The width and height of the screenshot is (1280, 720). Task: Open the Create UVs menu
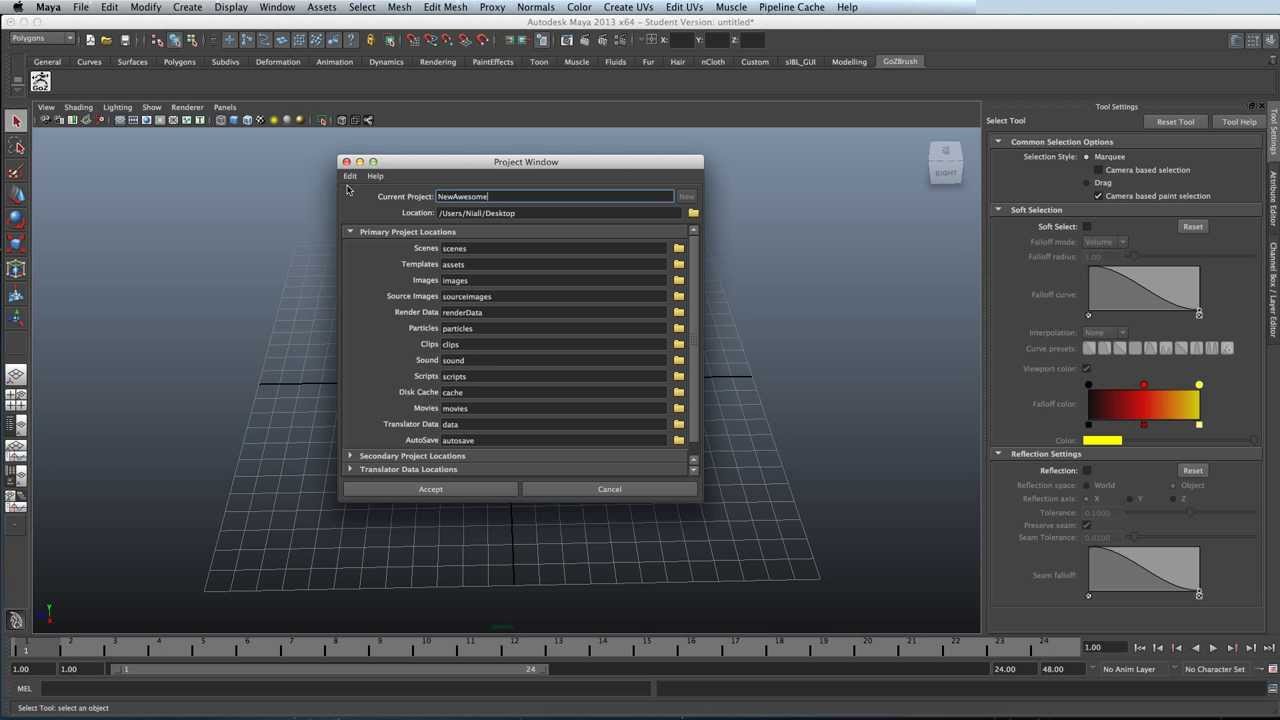click(x=628, y=7)
